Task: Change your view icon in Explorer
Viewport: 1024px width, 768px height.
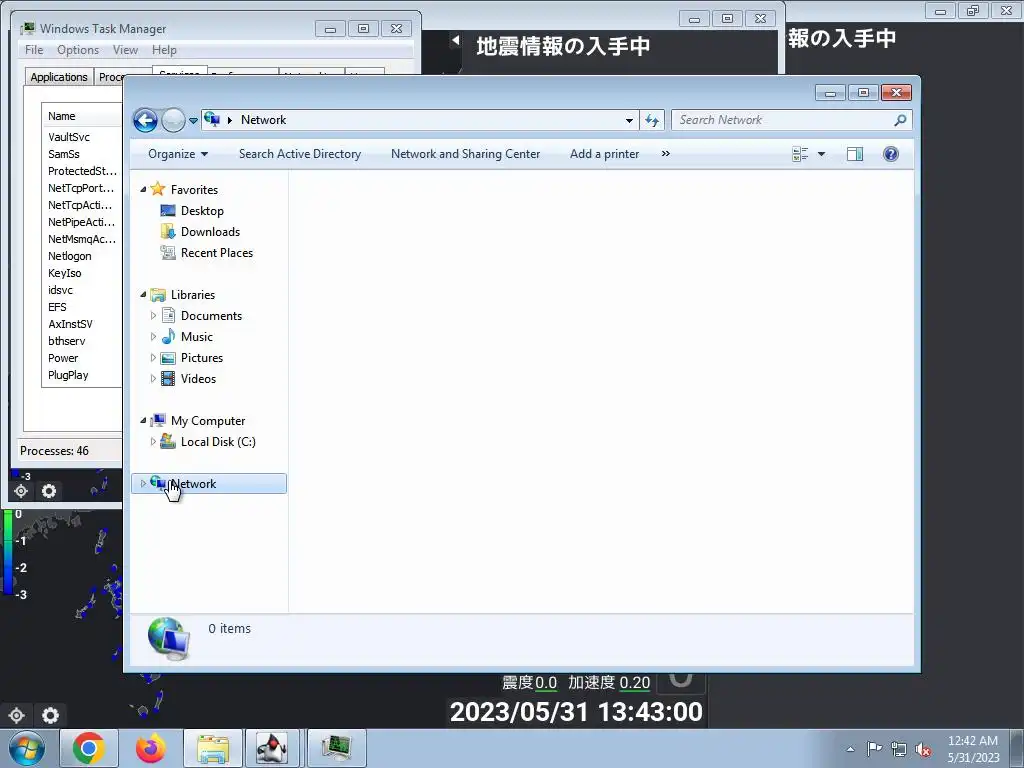Action: [x=800, y=154]
